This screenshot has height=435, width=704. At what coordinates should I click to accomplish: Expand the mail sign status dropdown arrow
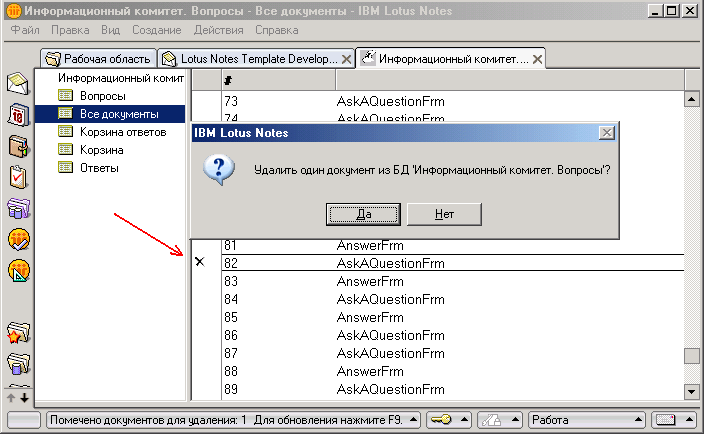coord(515,420)
